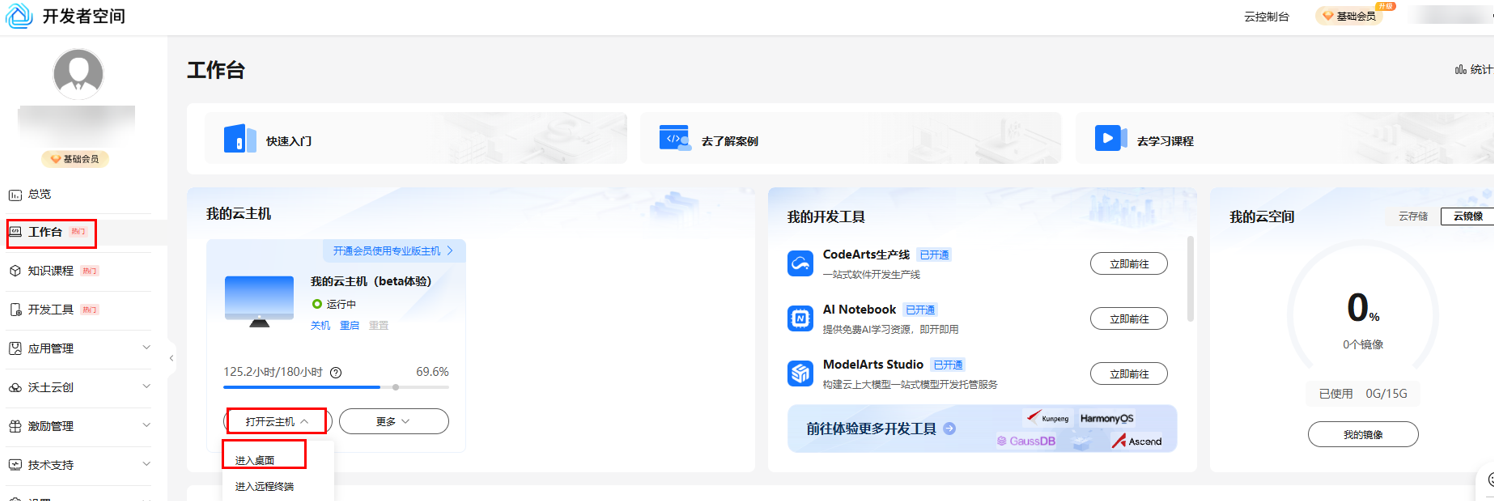Expand the 激励管理 menu
The height and width of the screenshot is (501, 1494).
coord(147,426)
